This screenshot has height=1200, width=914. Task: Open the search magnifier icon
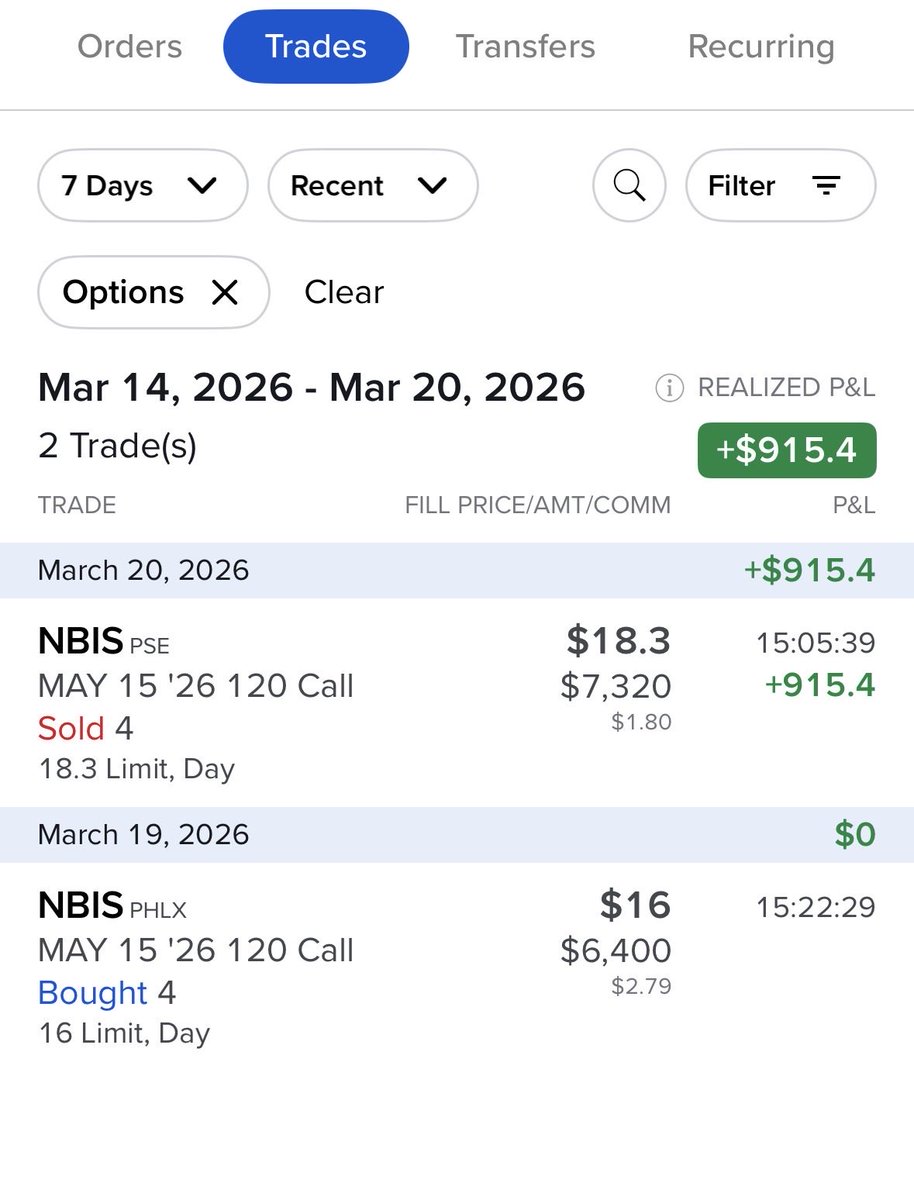click(x=629, y=185)
